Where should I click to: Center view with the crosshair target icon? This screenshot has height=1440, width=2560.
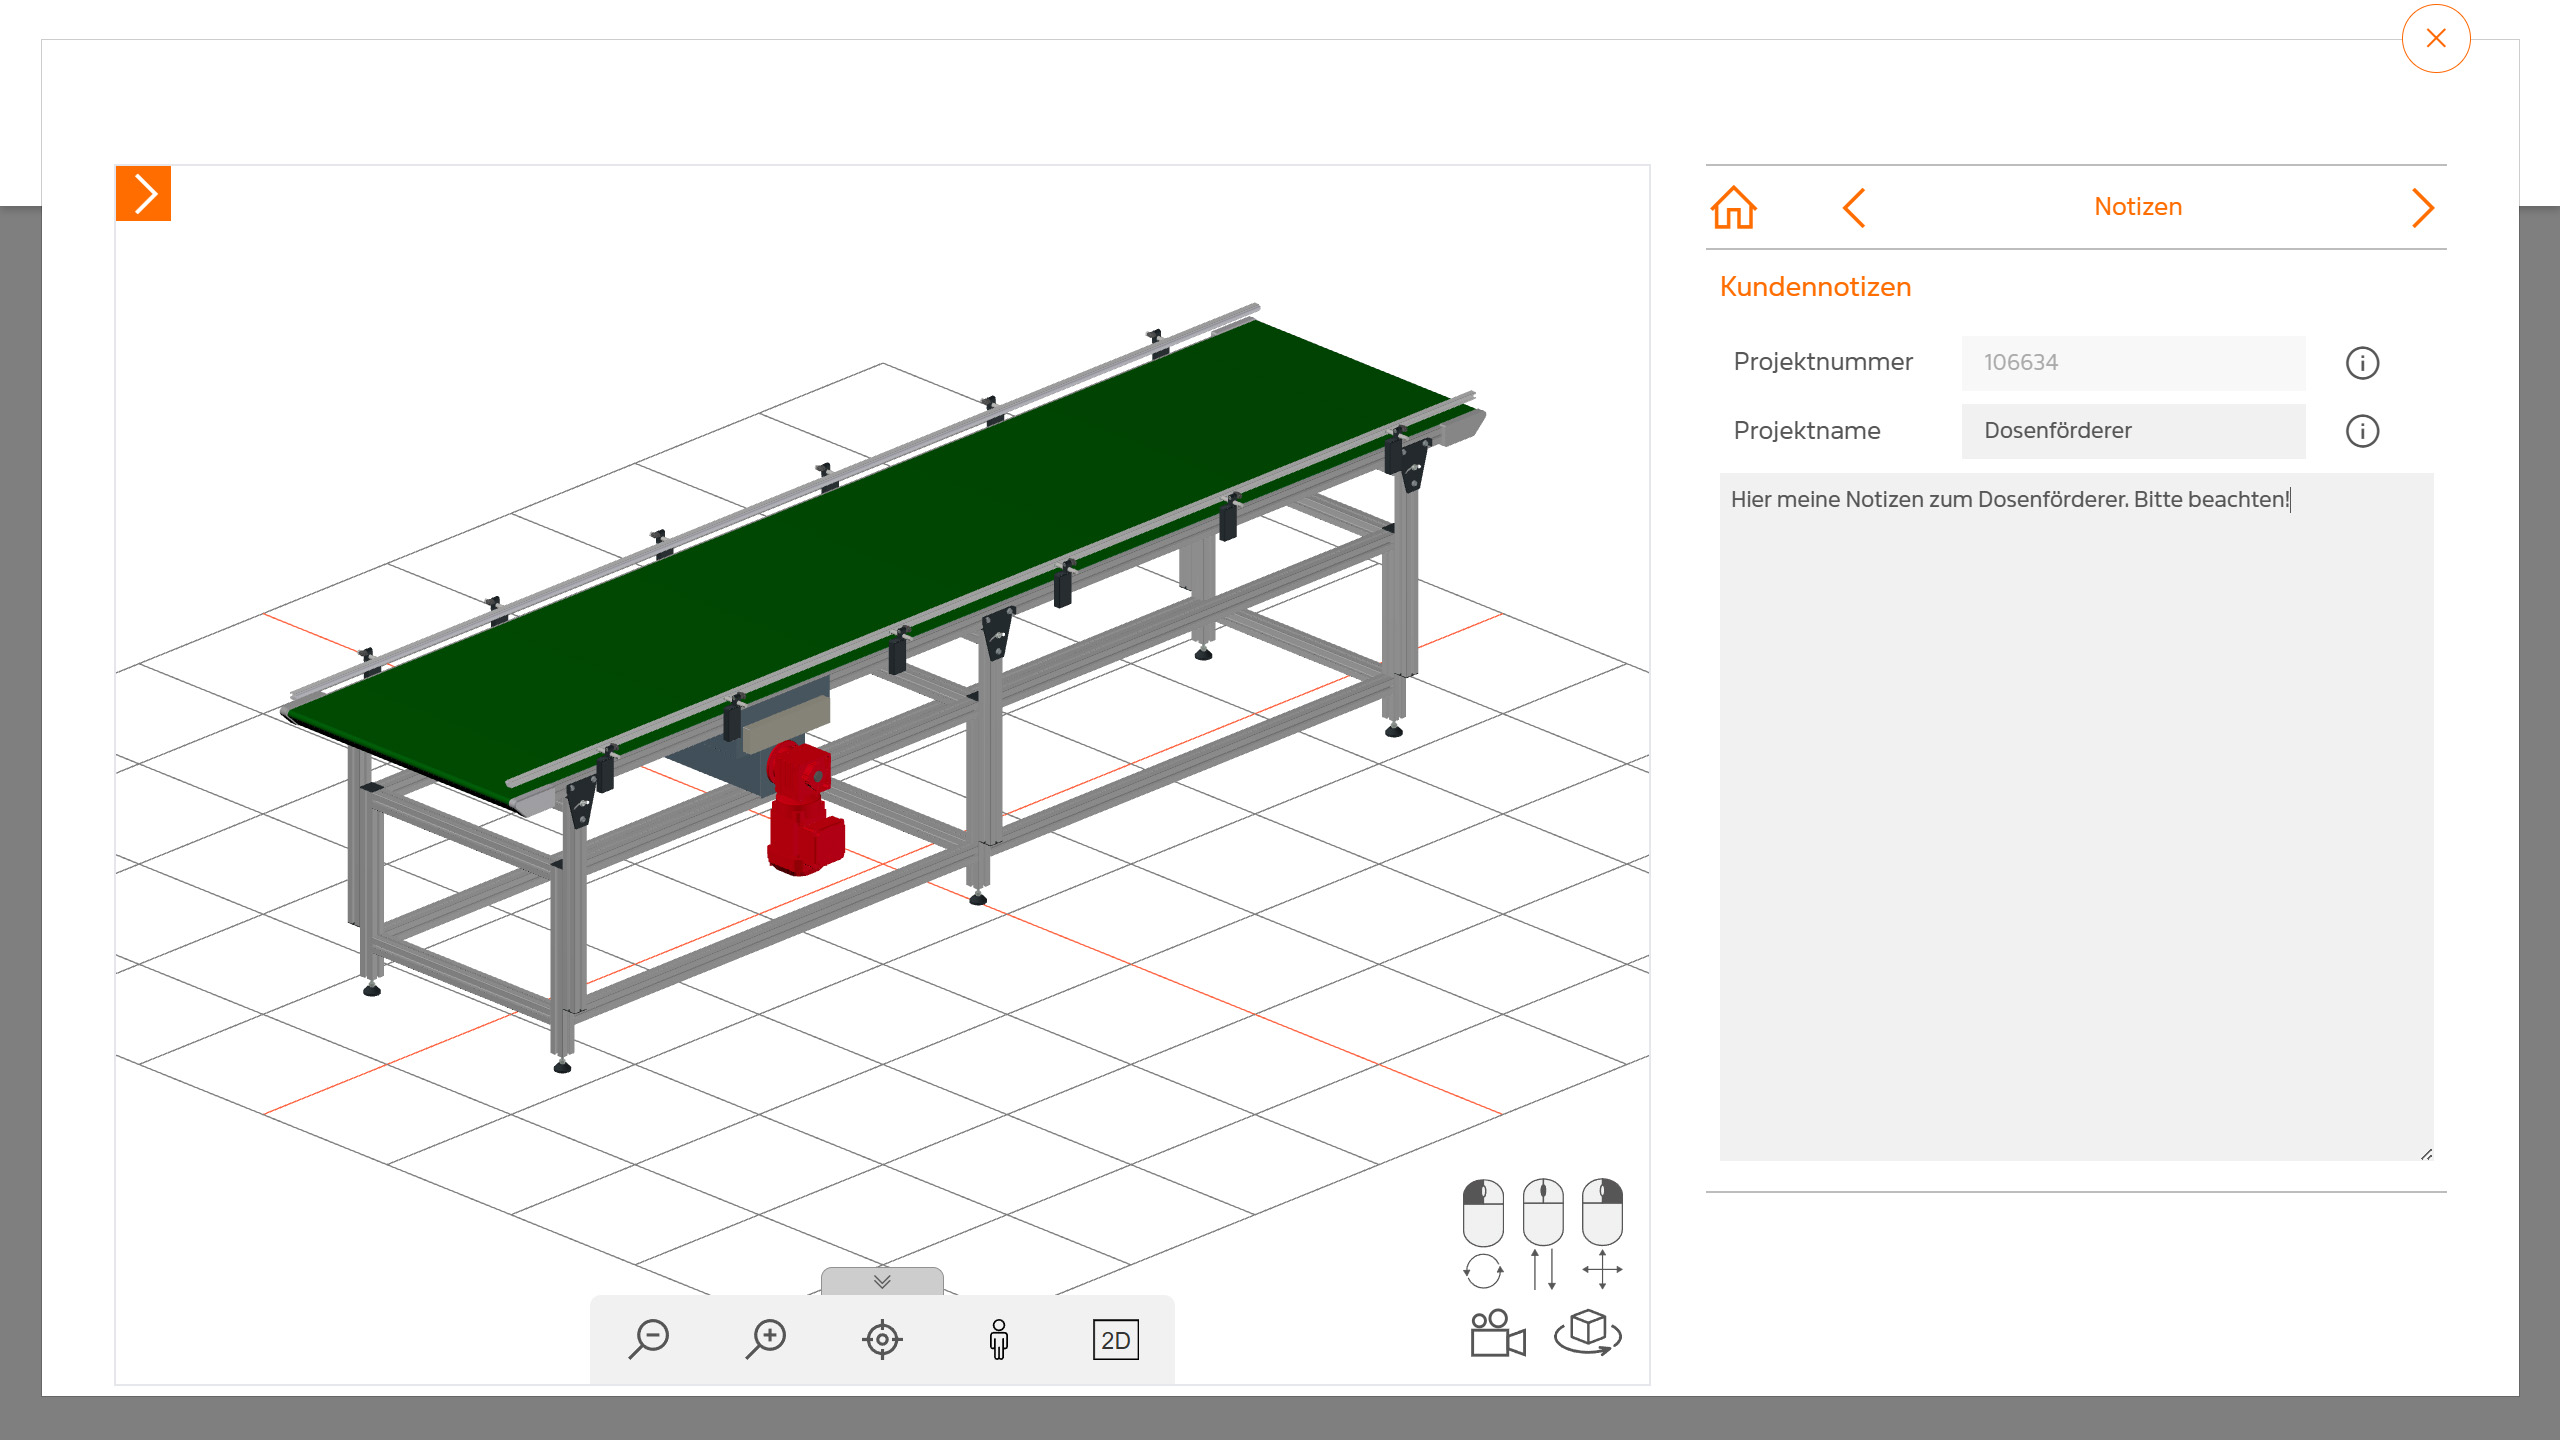[882, 1339]
